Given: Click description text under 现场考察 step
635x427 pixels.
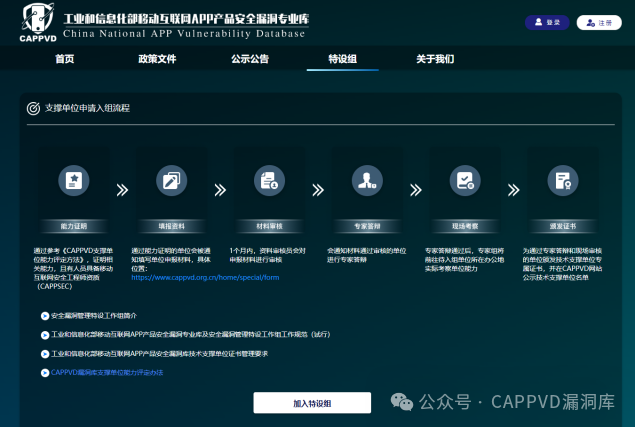Looking at the screenshot, I should tap(465, 260).
